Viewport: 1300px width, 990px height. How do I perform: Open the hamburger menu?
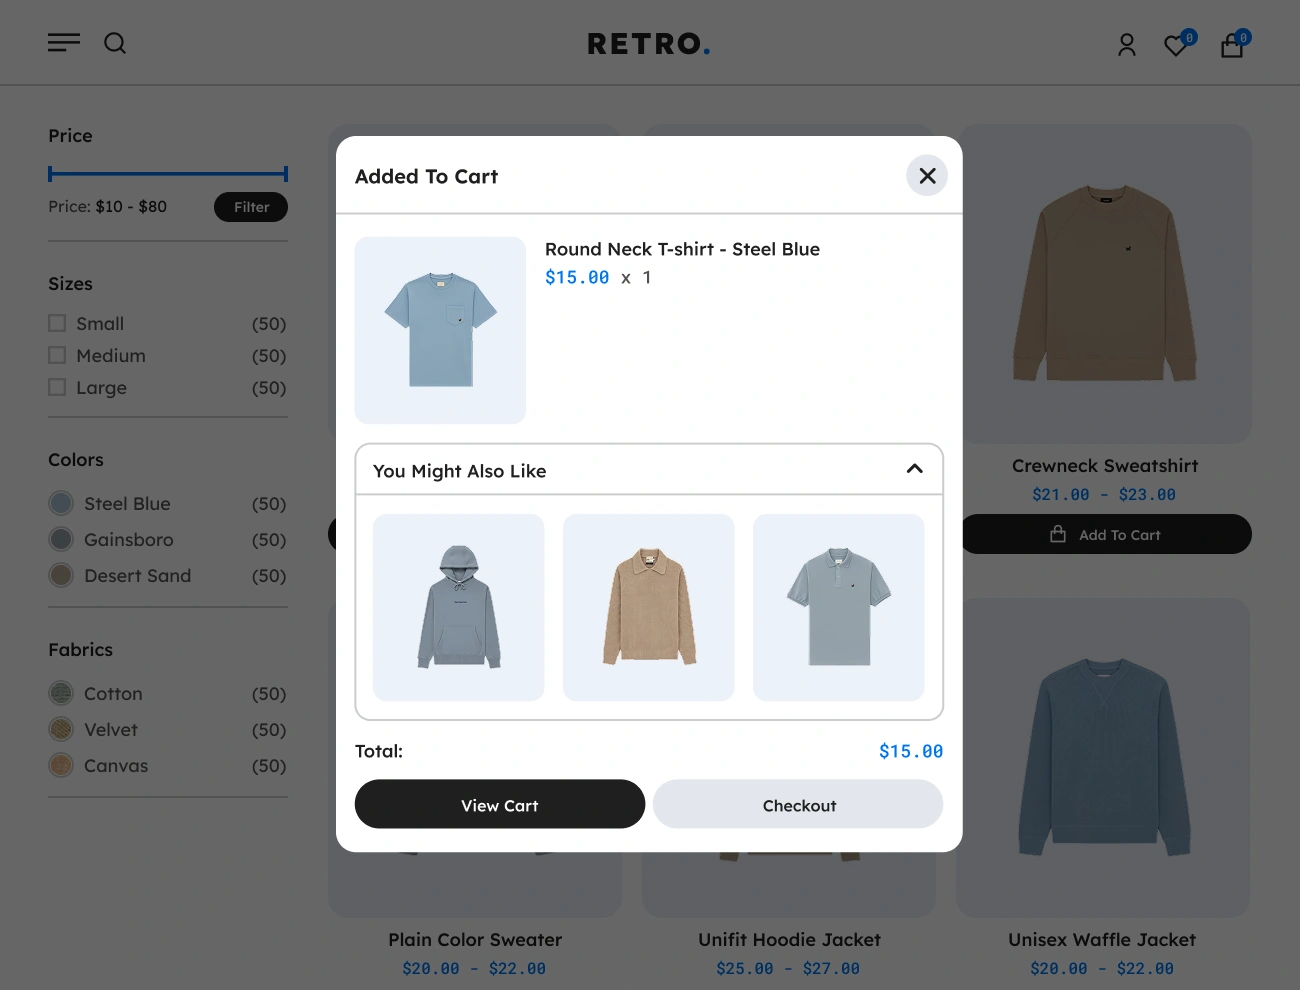pos(64,43)
